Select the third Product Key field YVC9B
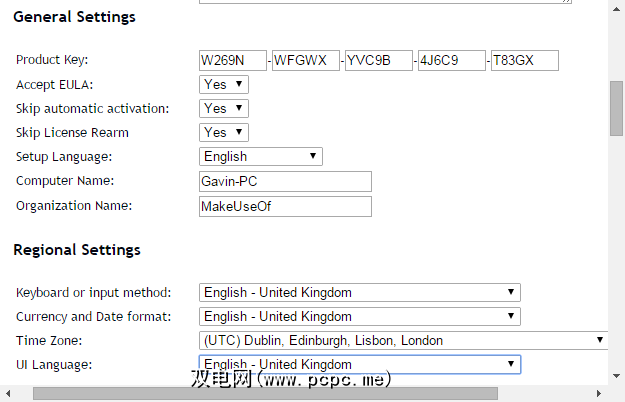 click(379, 61)
